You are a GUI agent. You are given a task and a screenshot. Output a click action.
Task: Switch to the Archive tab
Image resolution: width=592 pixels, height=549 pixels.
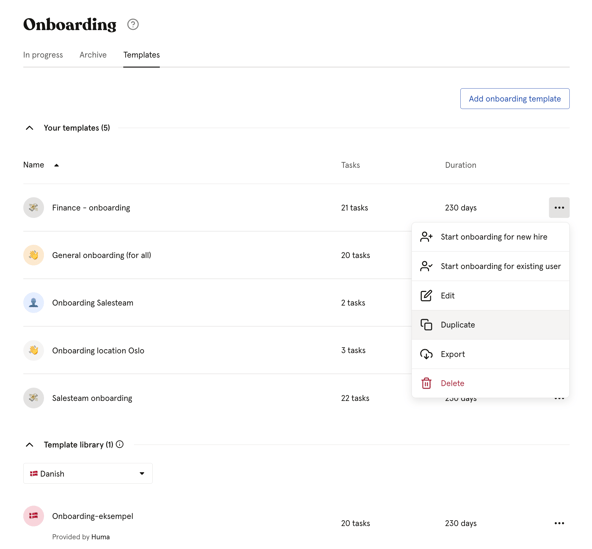[93, 55]
